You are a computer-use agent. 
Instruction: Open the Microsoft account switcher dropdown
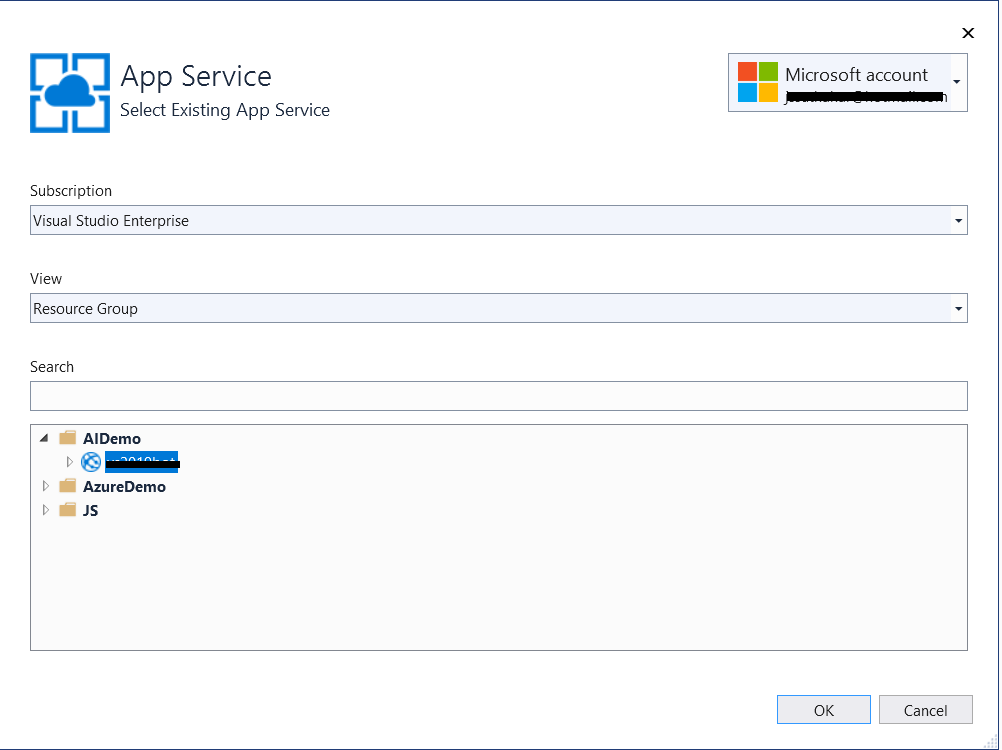[957, 82]
